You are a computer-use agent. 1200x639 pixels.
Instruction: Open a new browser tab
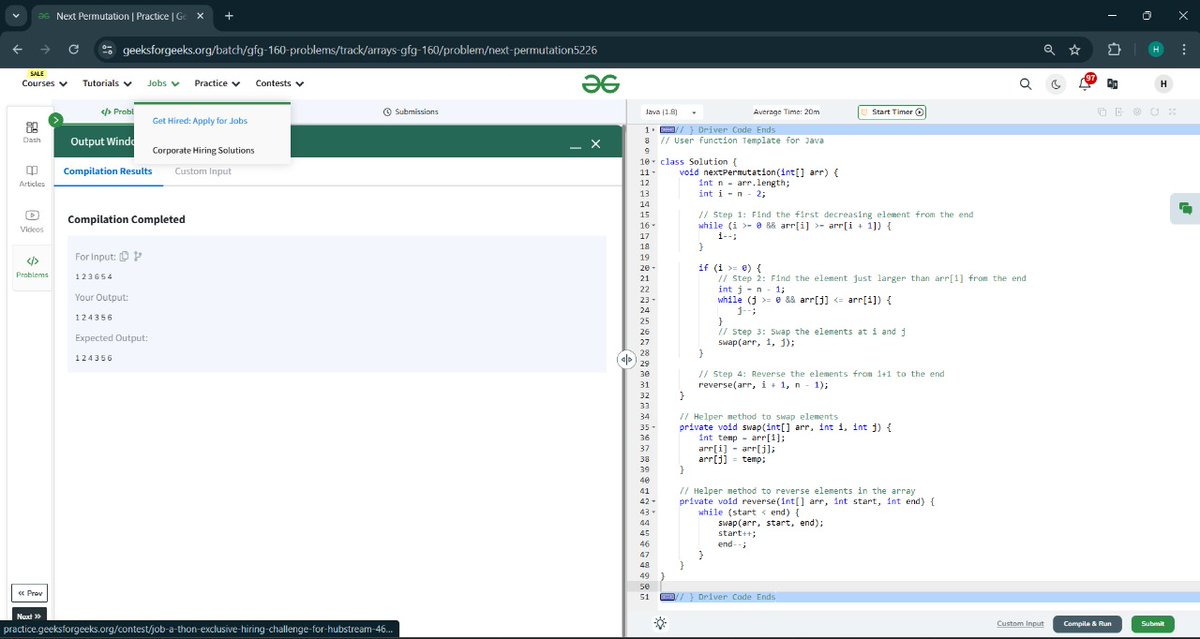coord(229,16)
